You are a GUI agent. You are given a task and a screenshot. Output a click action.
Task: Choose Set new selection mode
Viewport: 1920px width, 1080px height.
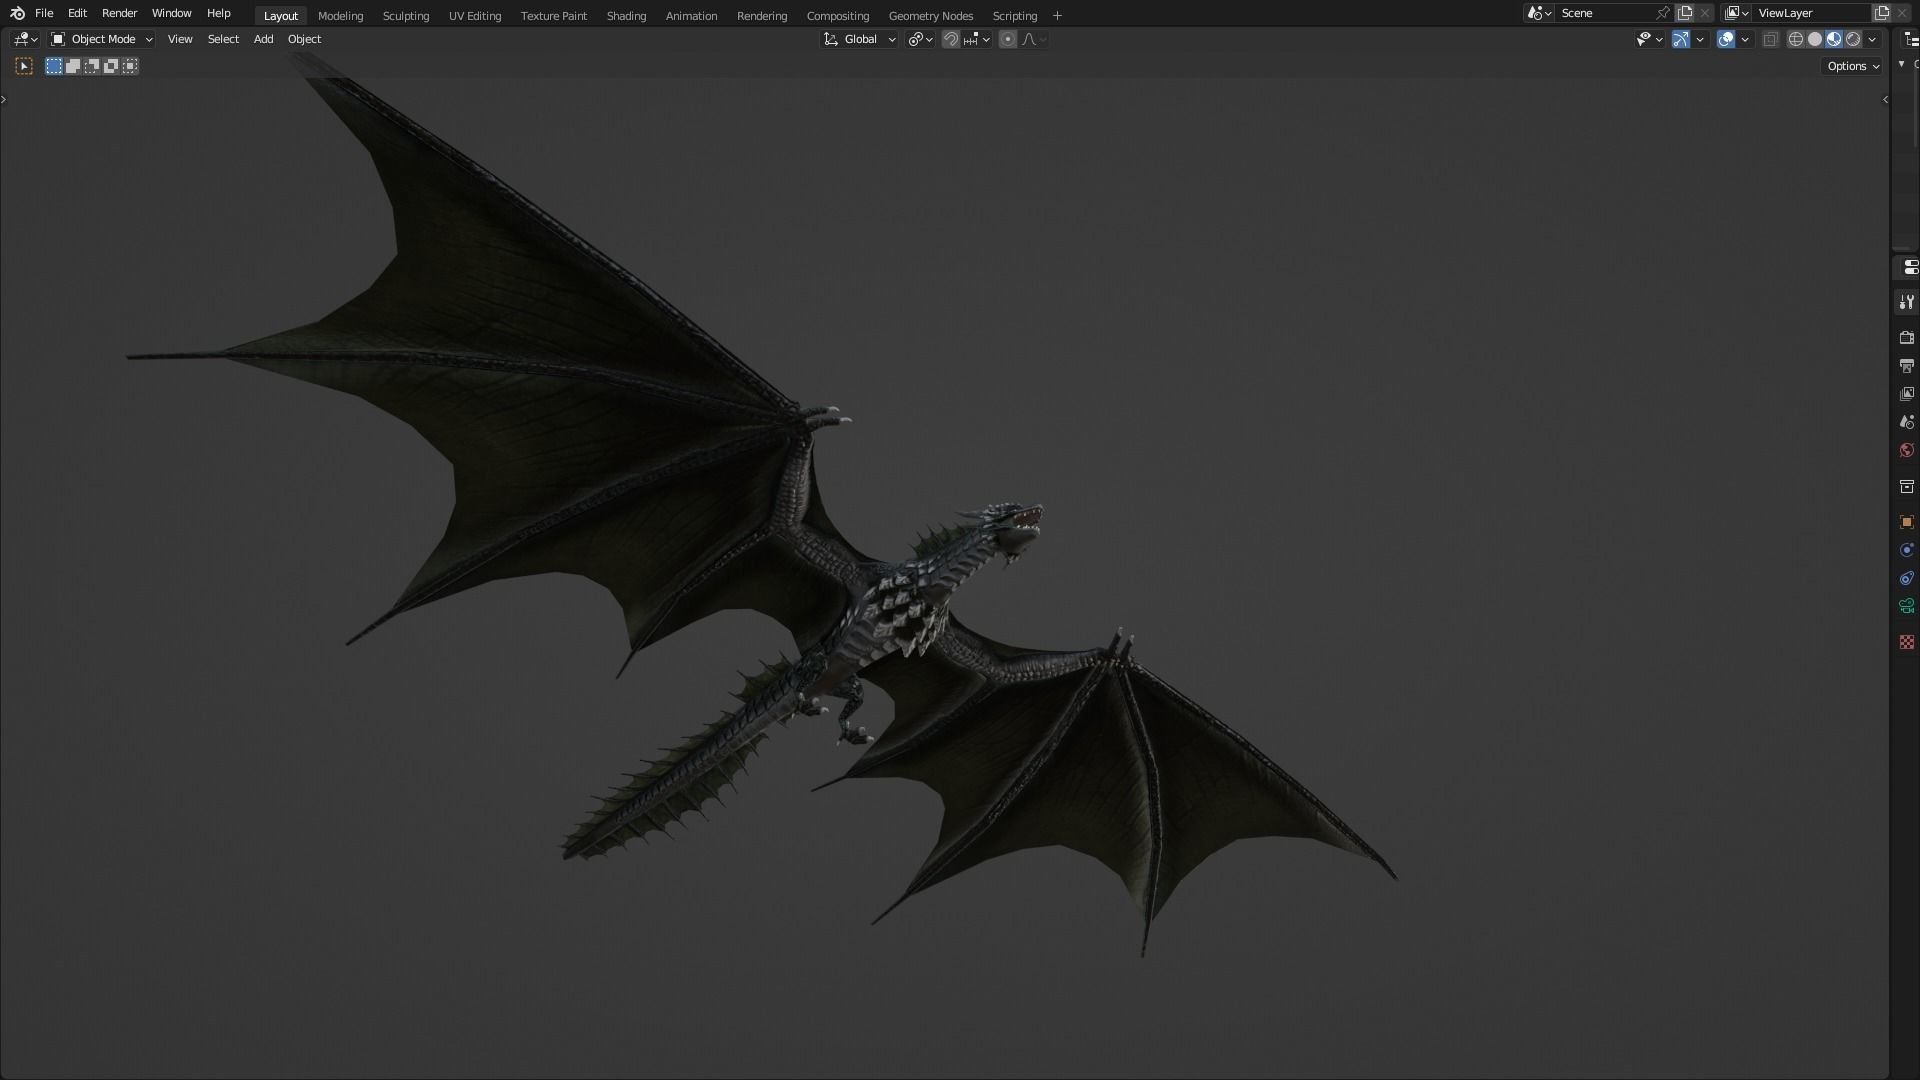(54, 66)
